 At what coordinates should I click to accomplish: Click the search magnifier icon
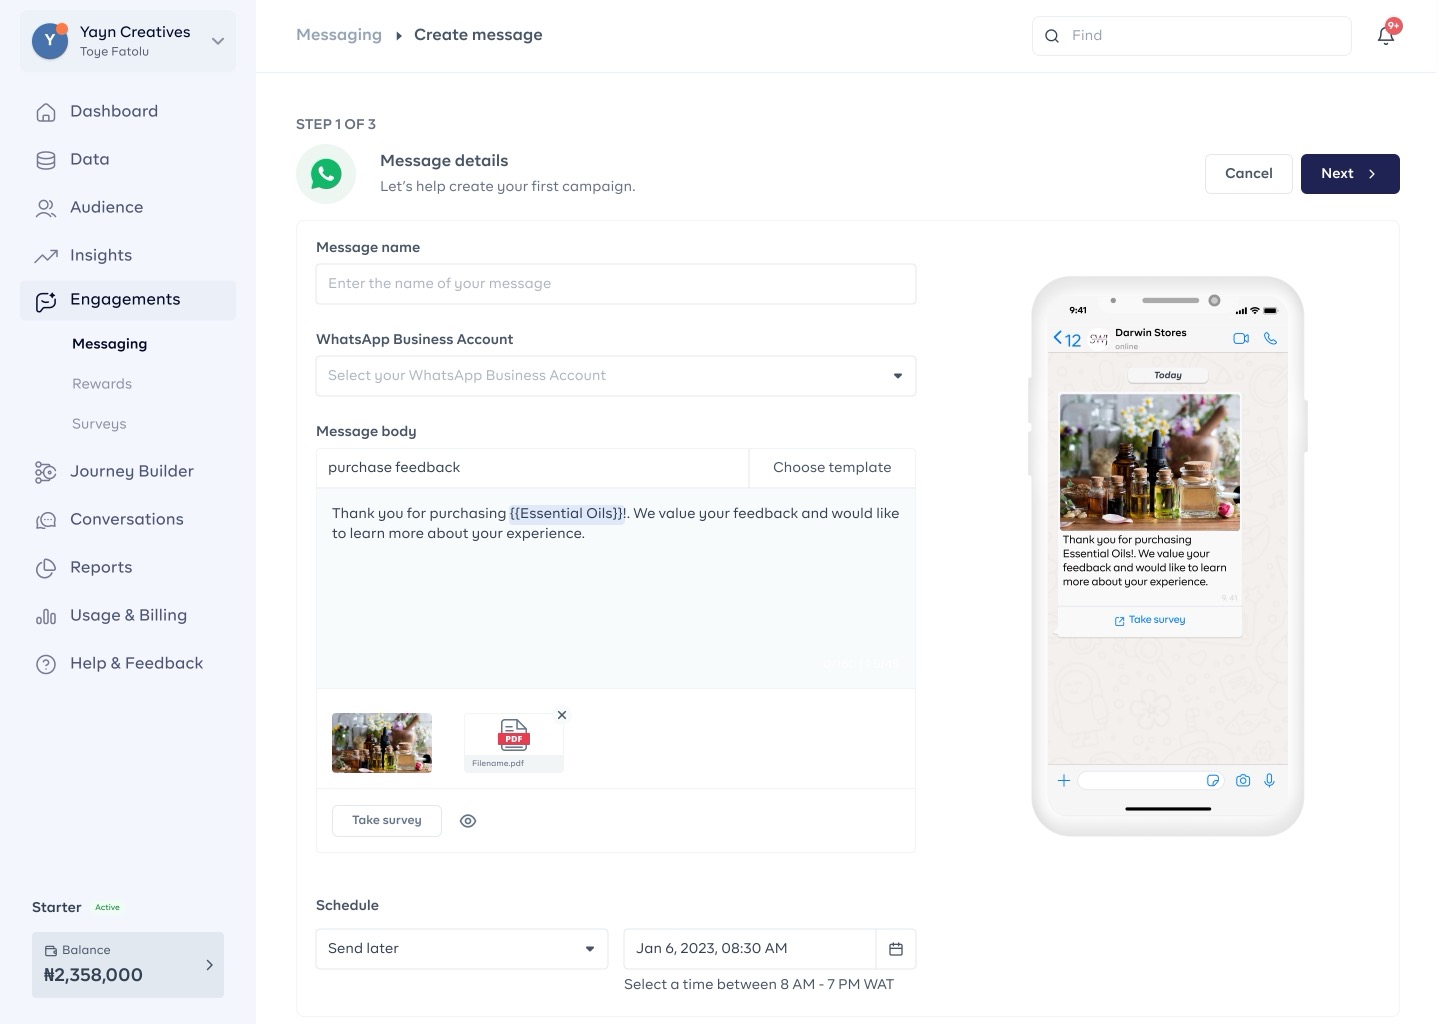[1052, 36]
